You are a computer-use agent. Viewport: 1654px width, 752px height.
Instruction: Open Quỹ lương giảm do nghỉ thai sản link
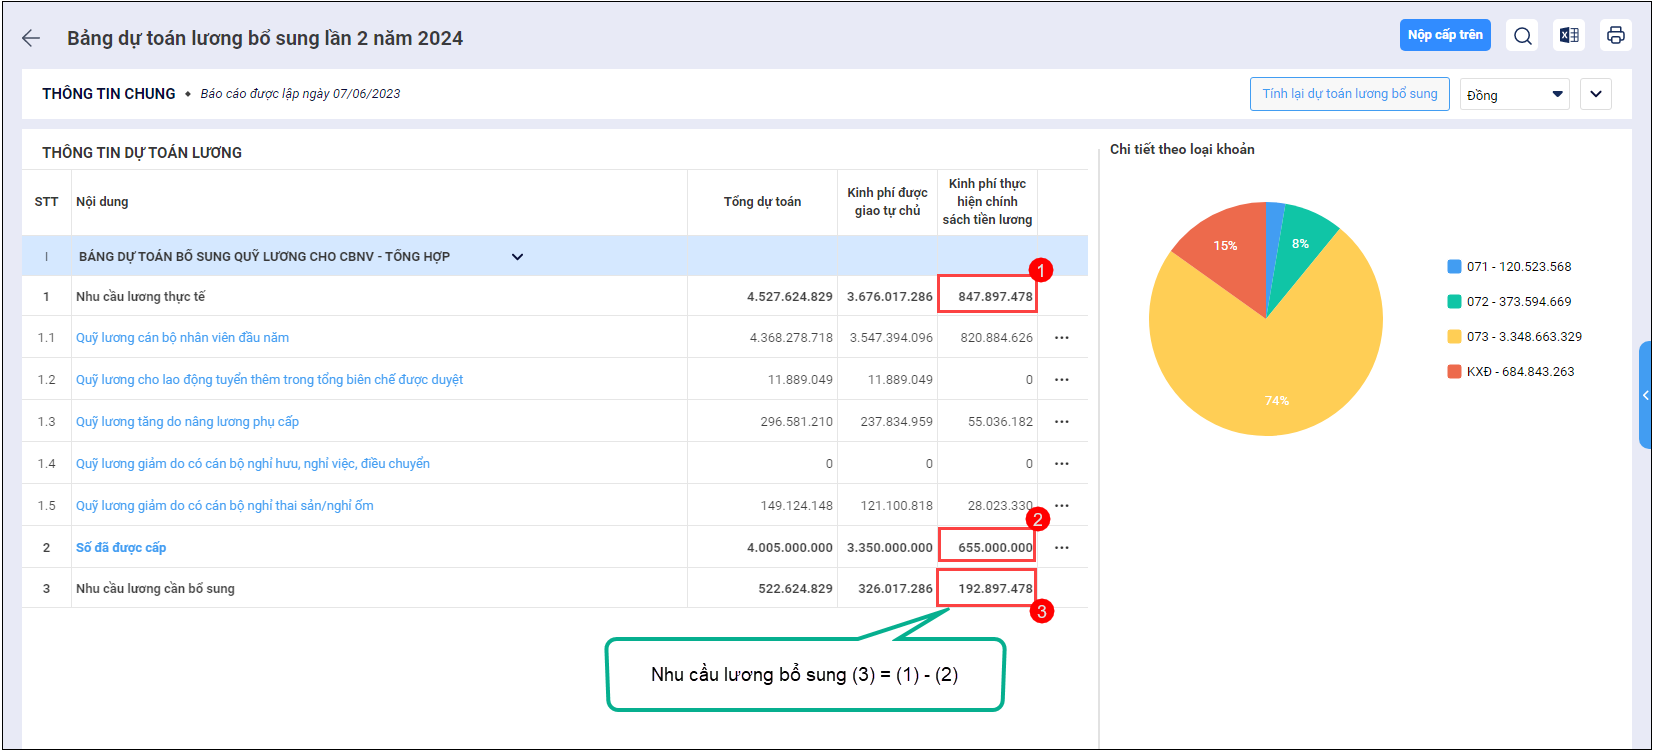(x=225, y=506)
